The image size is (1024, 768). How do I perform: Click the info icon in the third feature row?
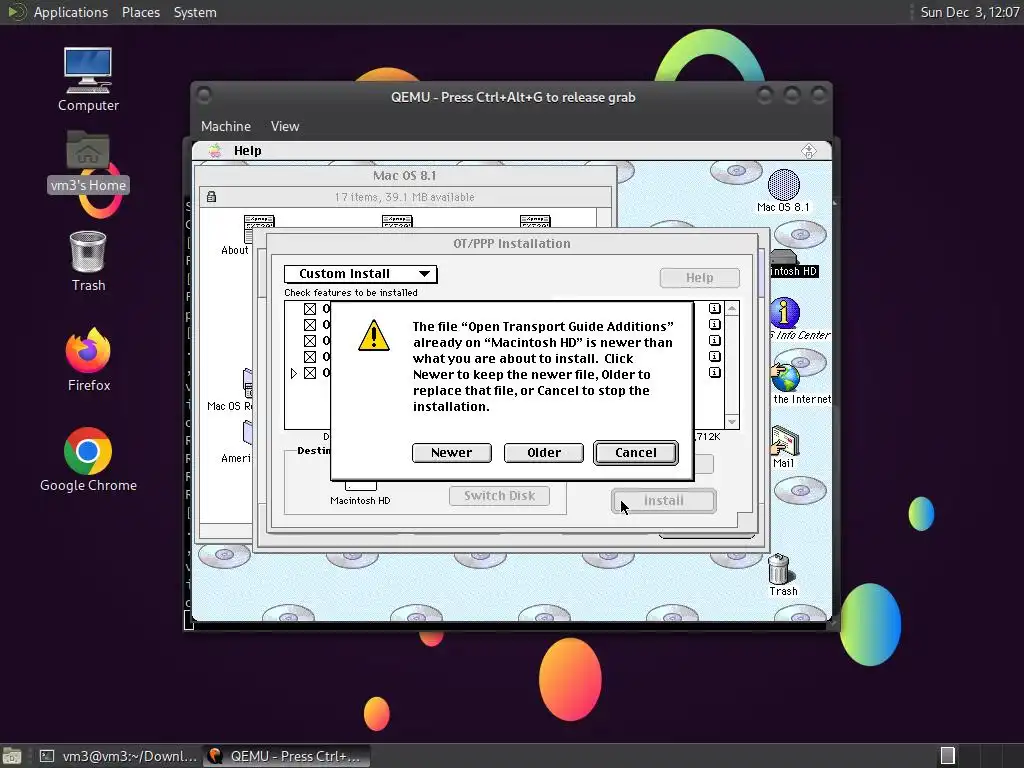tap(714, 340)
